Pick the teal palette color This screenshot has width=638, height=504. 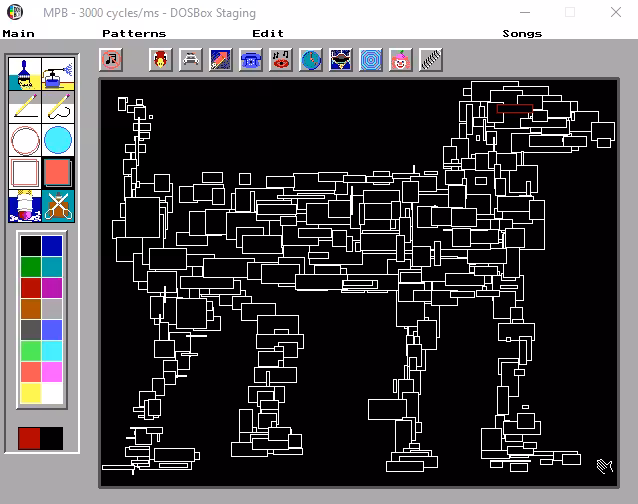(x=52, y=267)
